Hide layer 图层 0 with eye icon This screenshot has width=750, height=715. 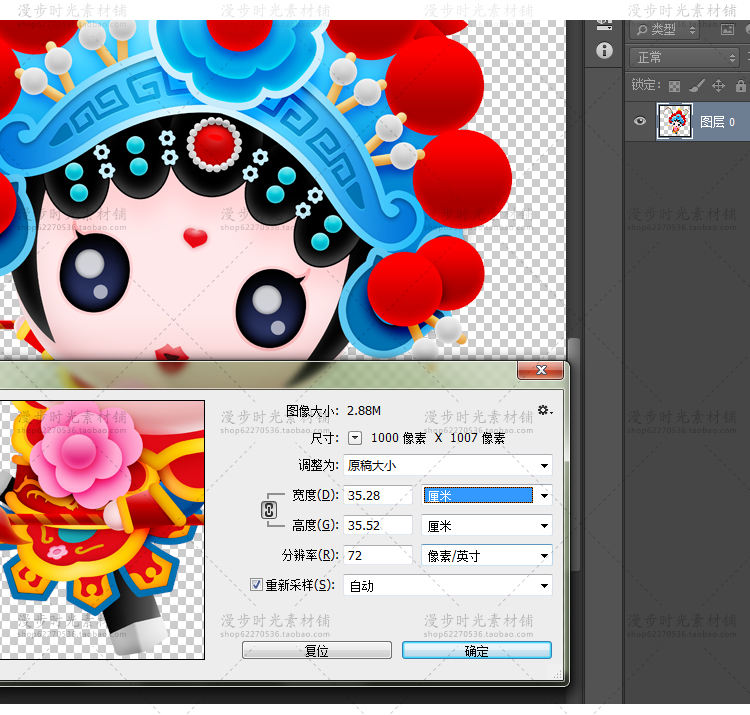tap(640, 122)
